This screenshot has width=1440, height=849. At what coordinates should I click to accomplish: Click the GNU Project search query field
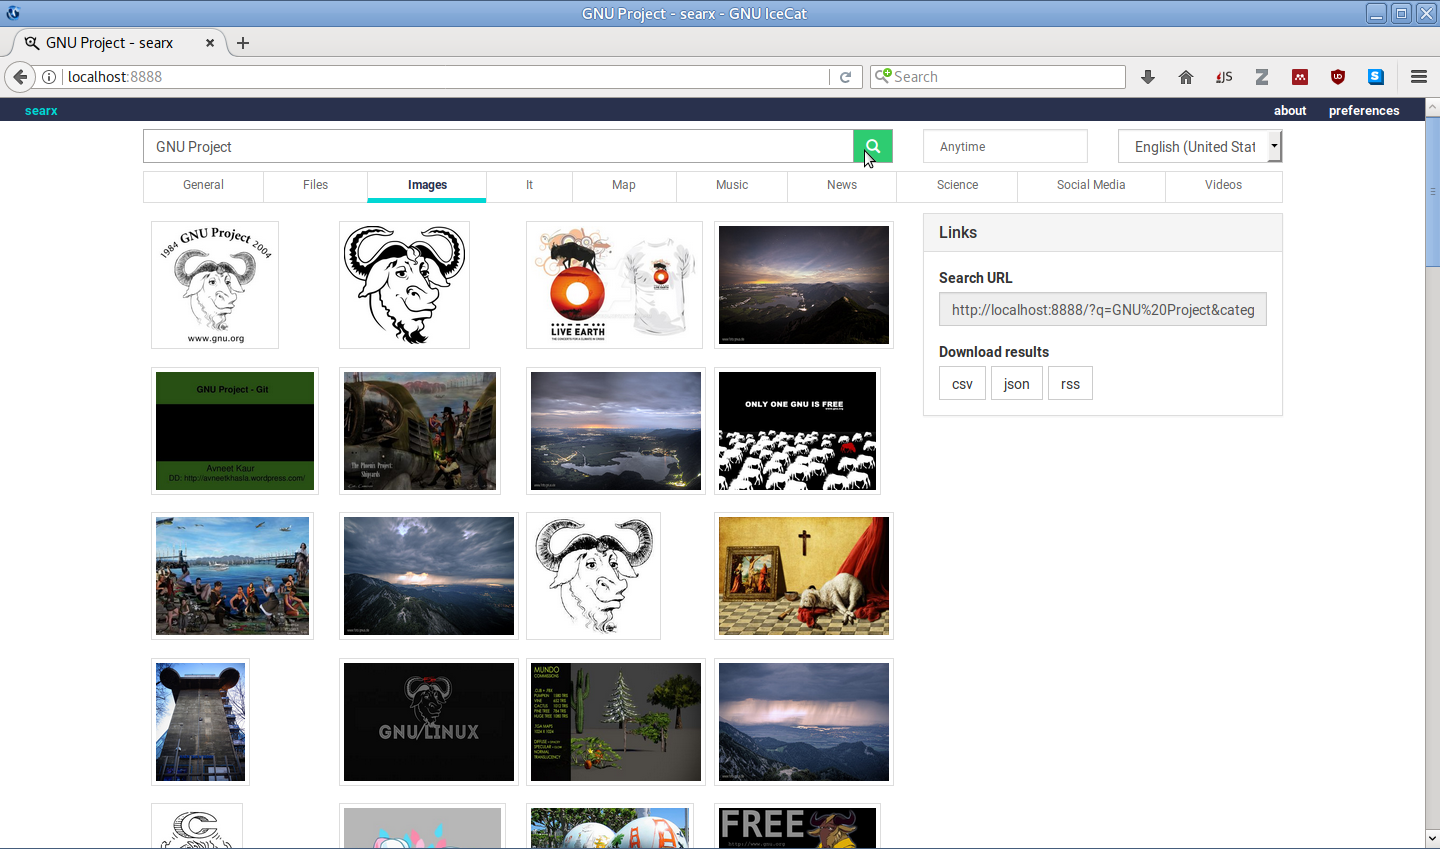click(497, 147)
